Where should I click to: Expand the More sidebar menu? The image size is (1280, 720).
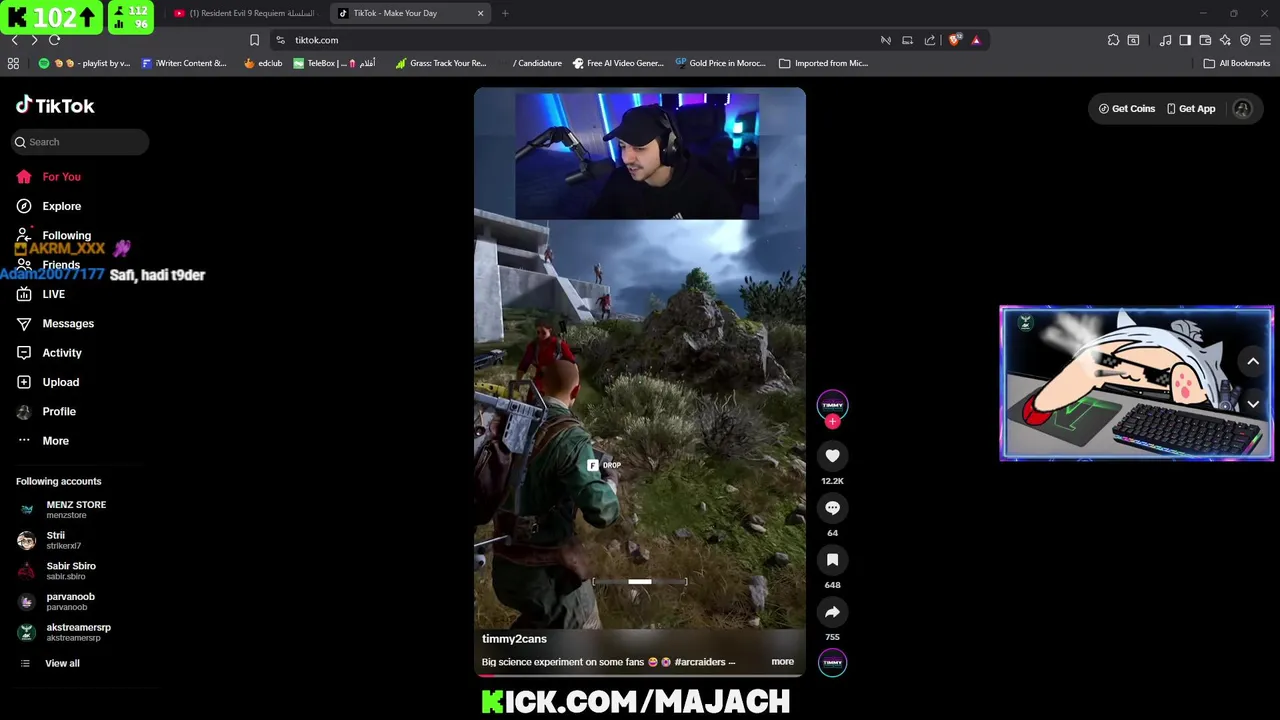click(x=43, y=441)
